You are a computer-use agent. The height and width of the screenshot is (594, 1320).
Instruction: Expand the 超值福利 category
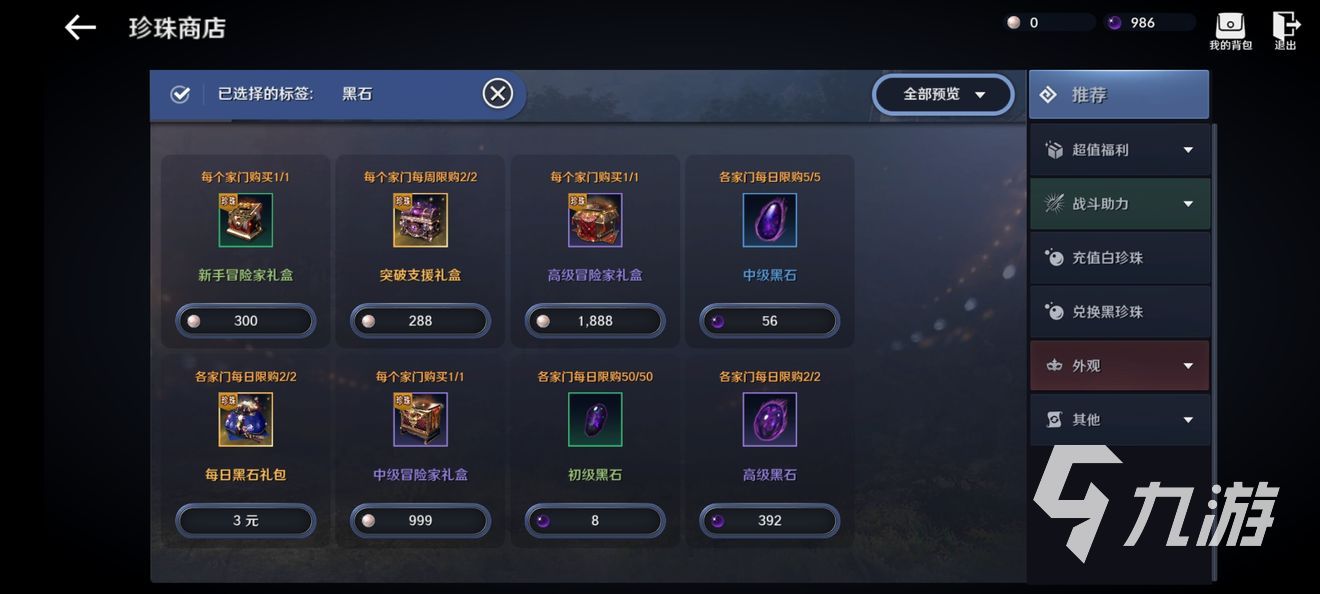[x=1120, y=150]
